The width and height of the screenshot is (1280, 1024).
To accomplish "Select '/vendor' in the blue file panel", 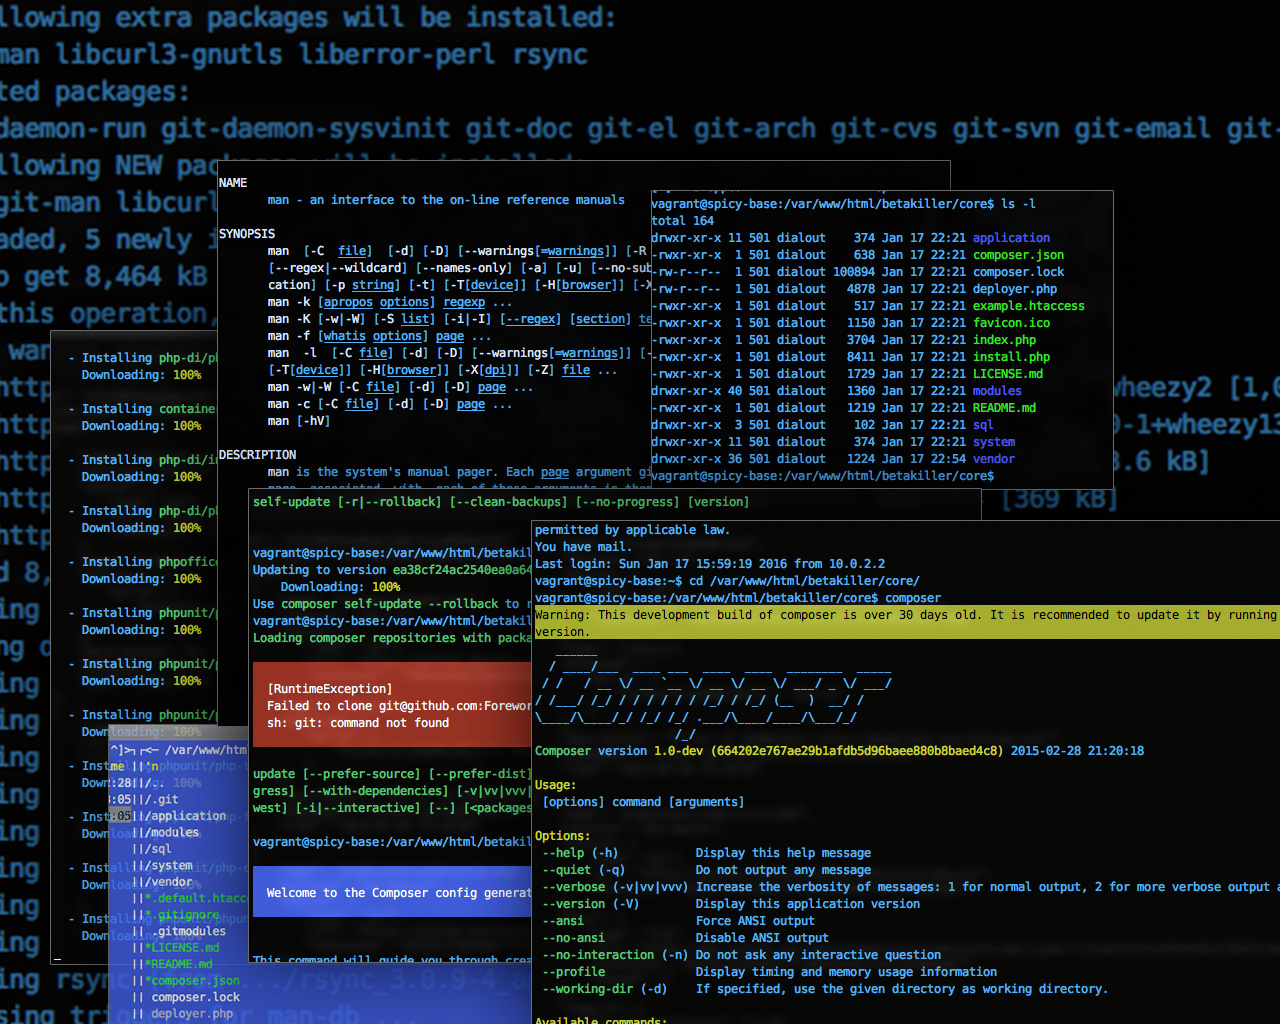I will click(168, 882).
